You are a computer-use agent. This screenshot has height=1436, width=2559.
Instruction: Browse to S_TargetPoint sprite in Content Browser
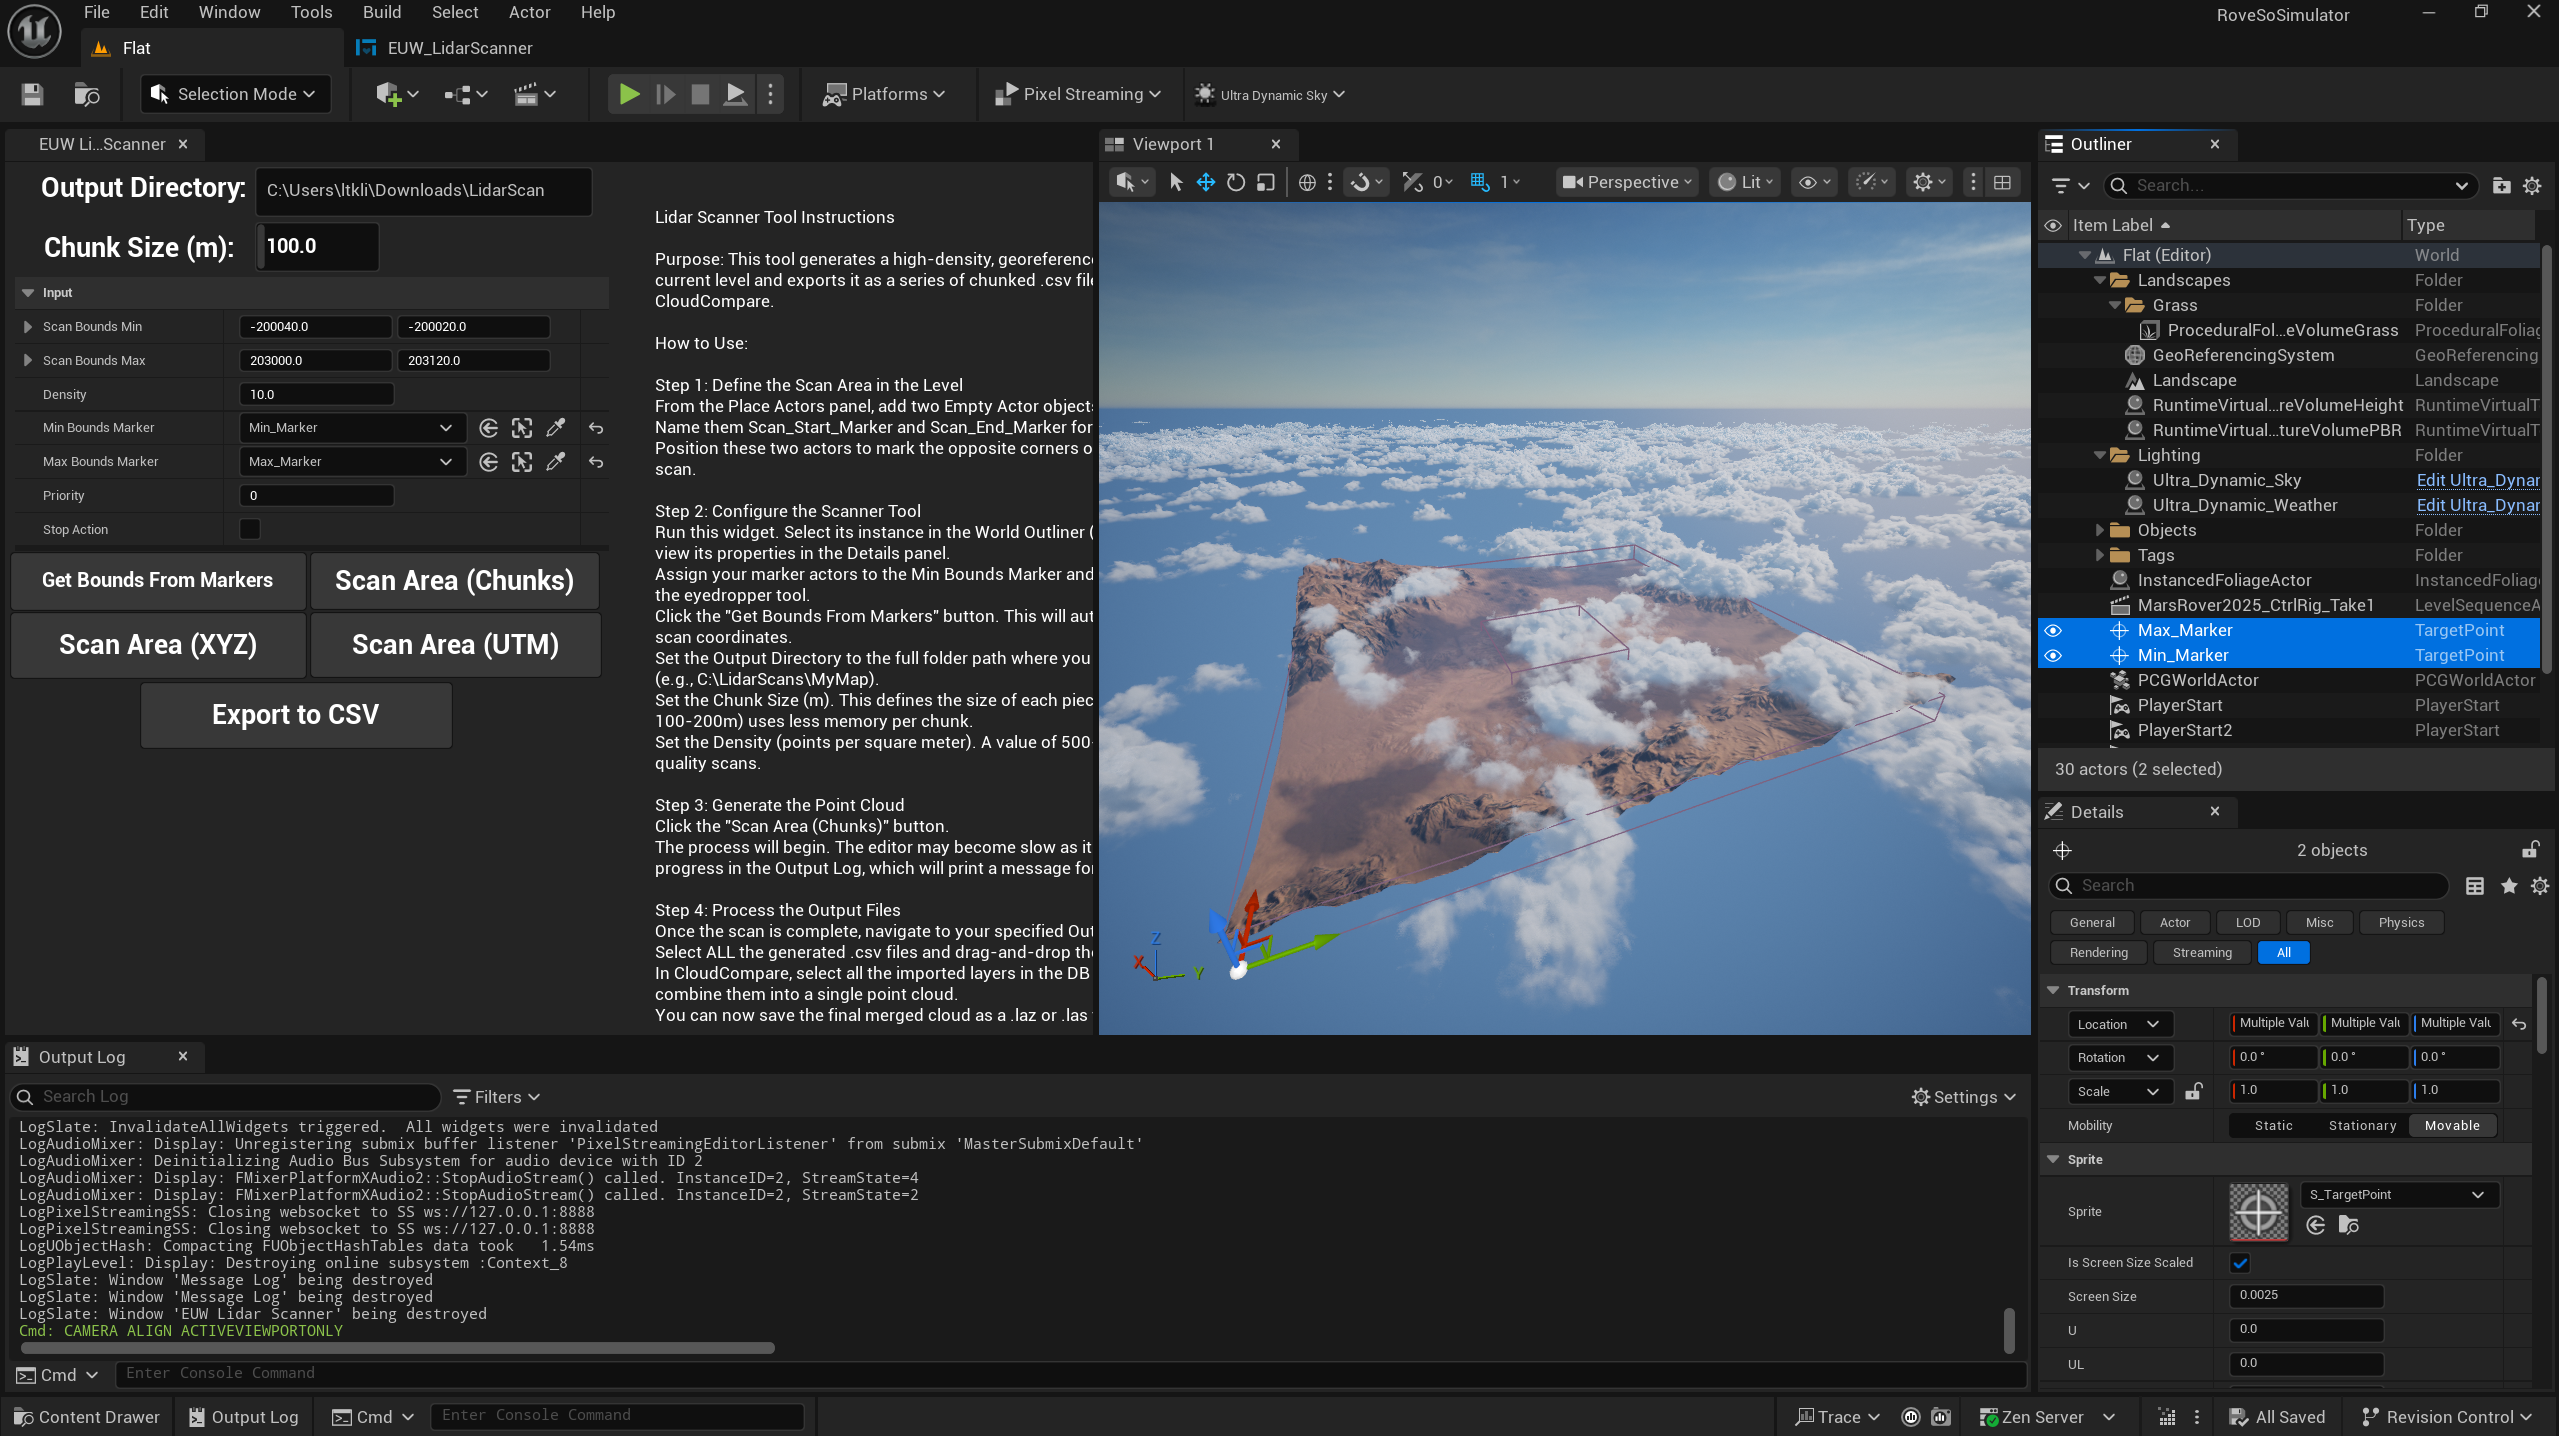click(2349, 1225)
